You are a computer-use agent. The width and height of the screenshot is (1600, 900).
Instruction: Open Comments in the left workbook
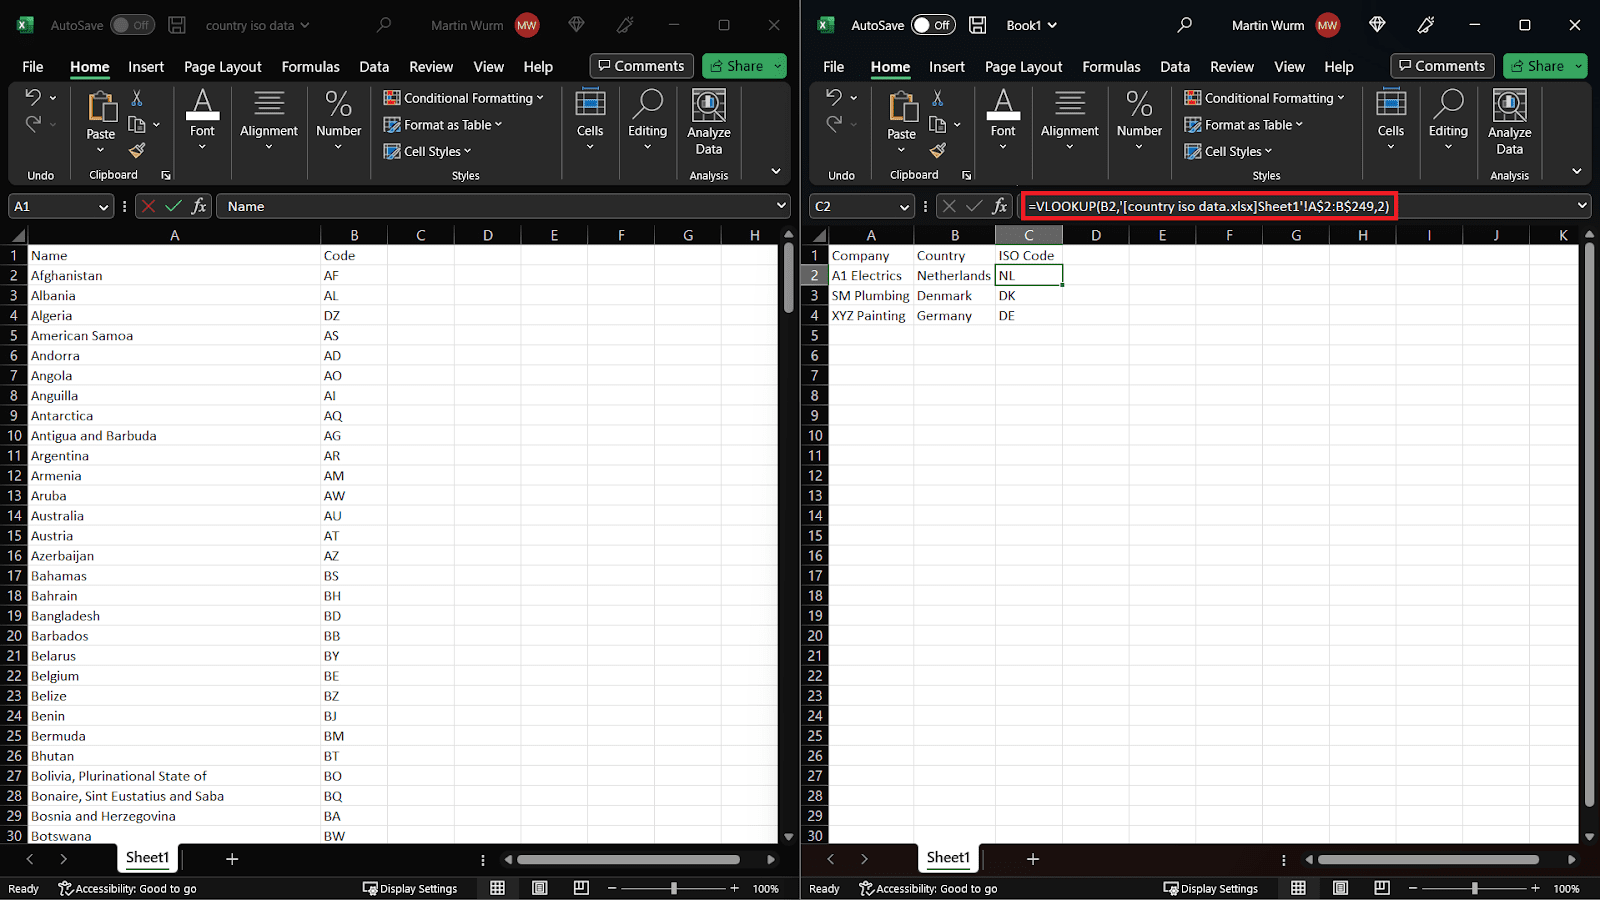coord(641,66)
